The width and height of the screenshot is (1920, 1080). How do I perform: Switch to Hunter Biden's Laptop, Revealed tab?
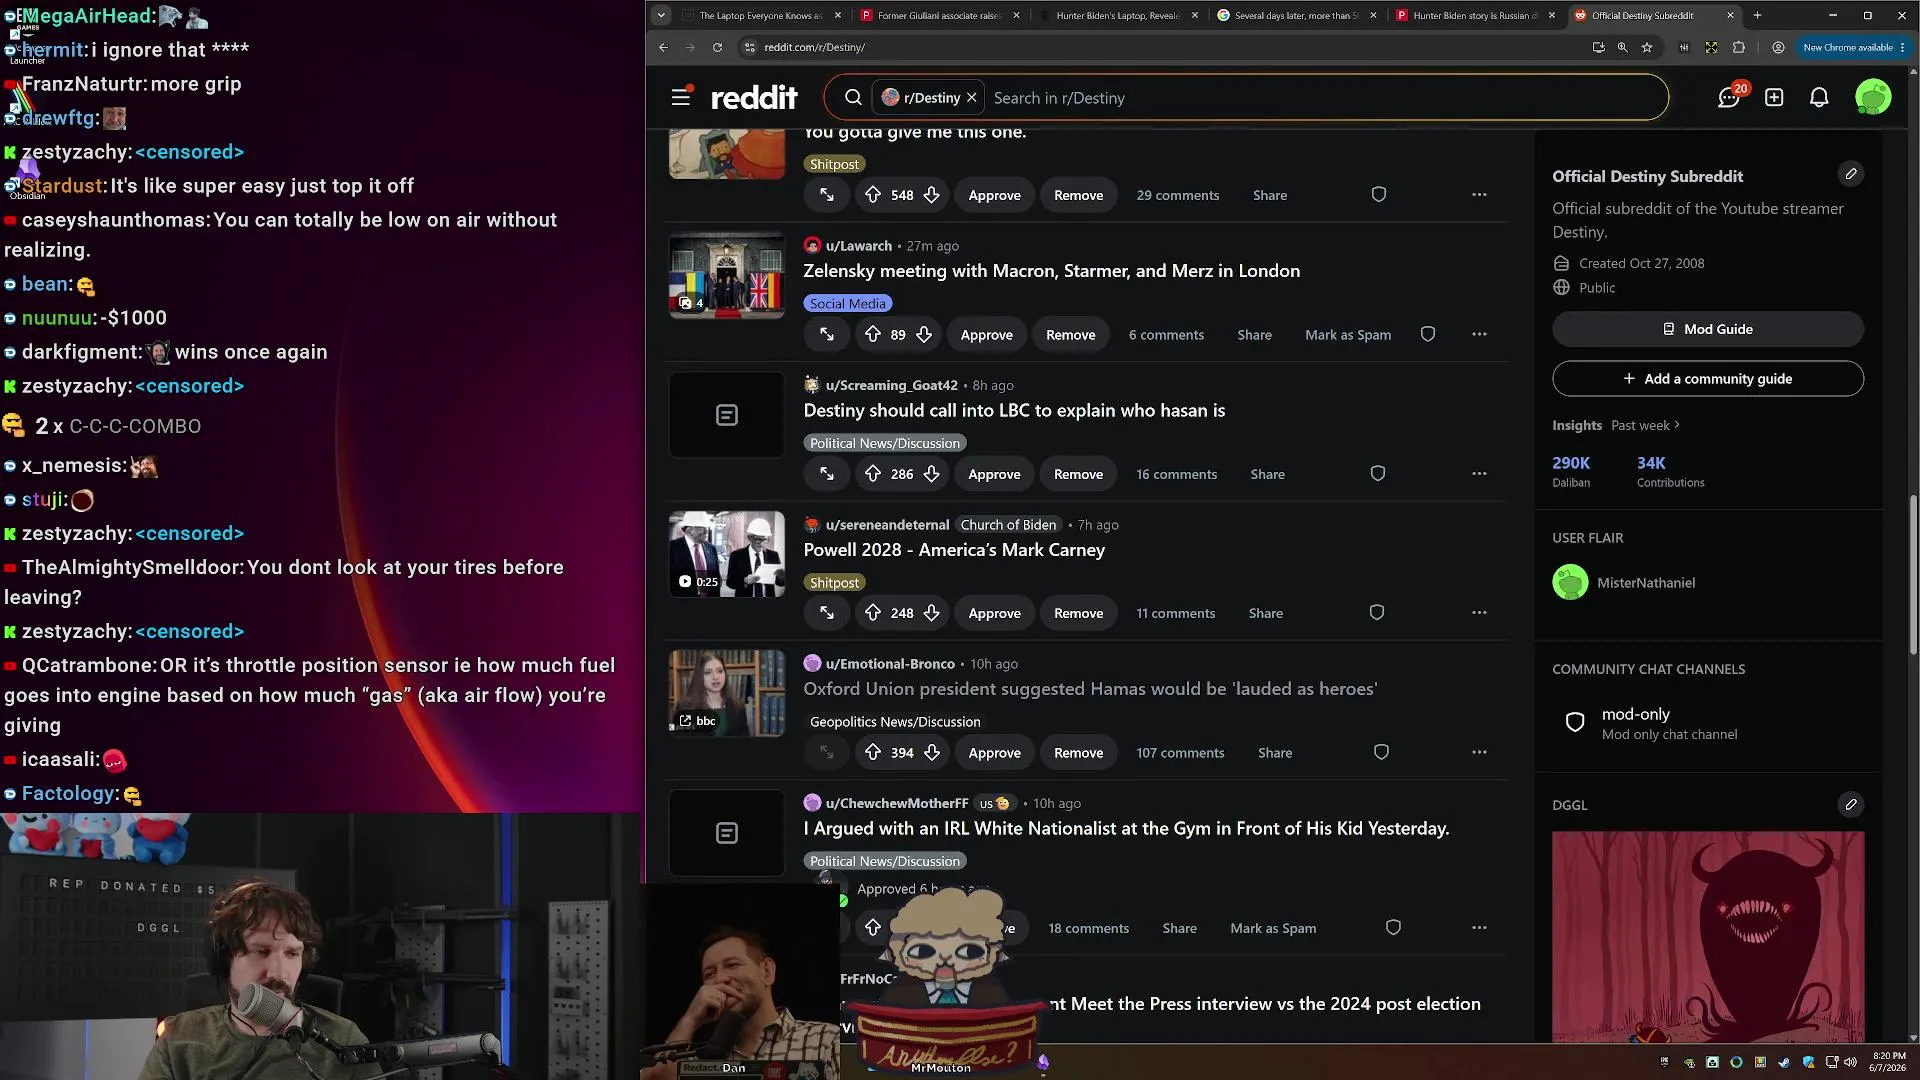click(1118, 15)
